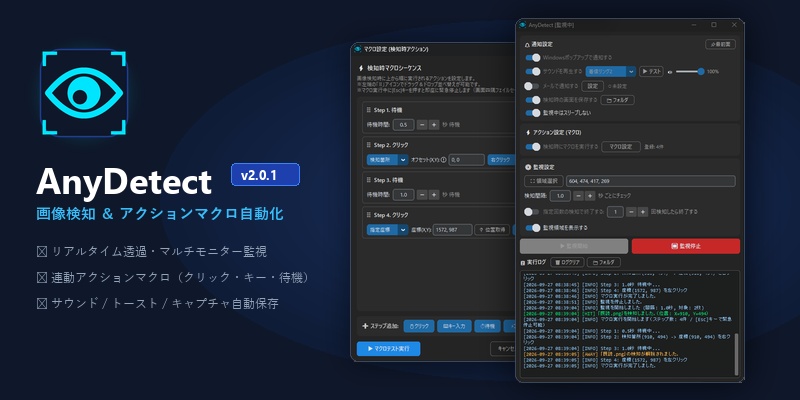
Task: Increase Step 3 待機時間 with plus
Action: click(434, 195)
